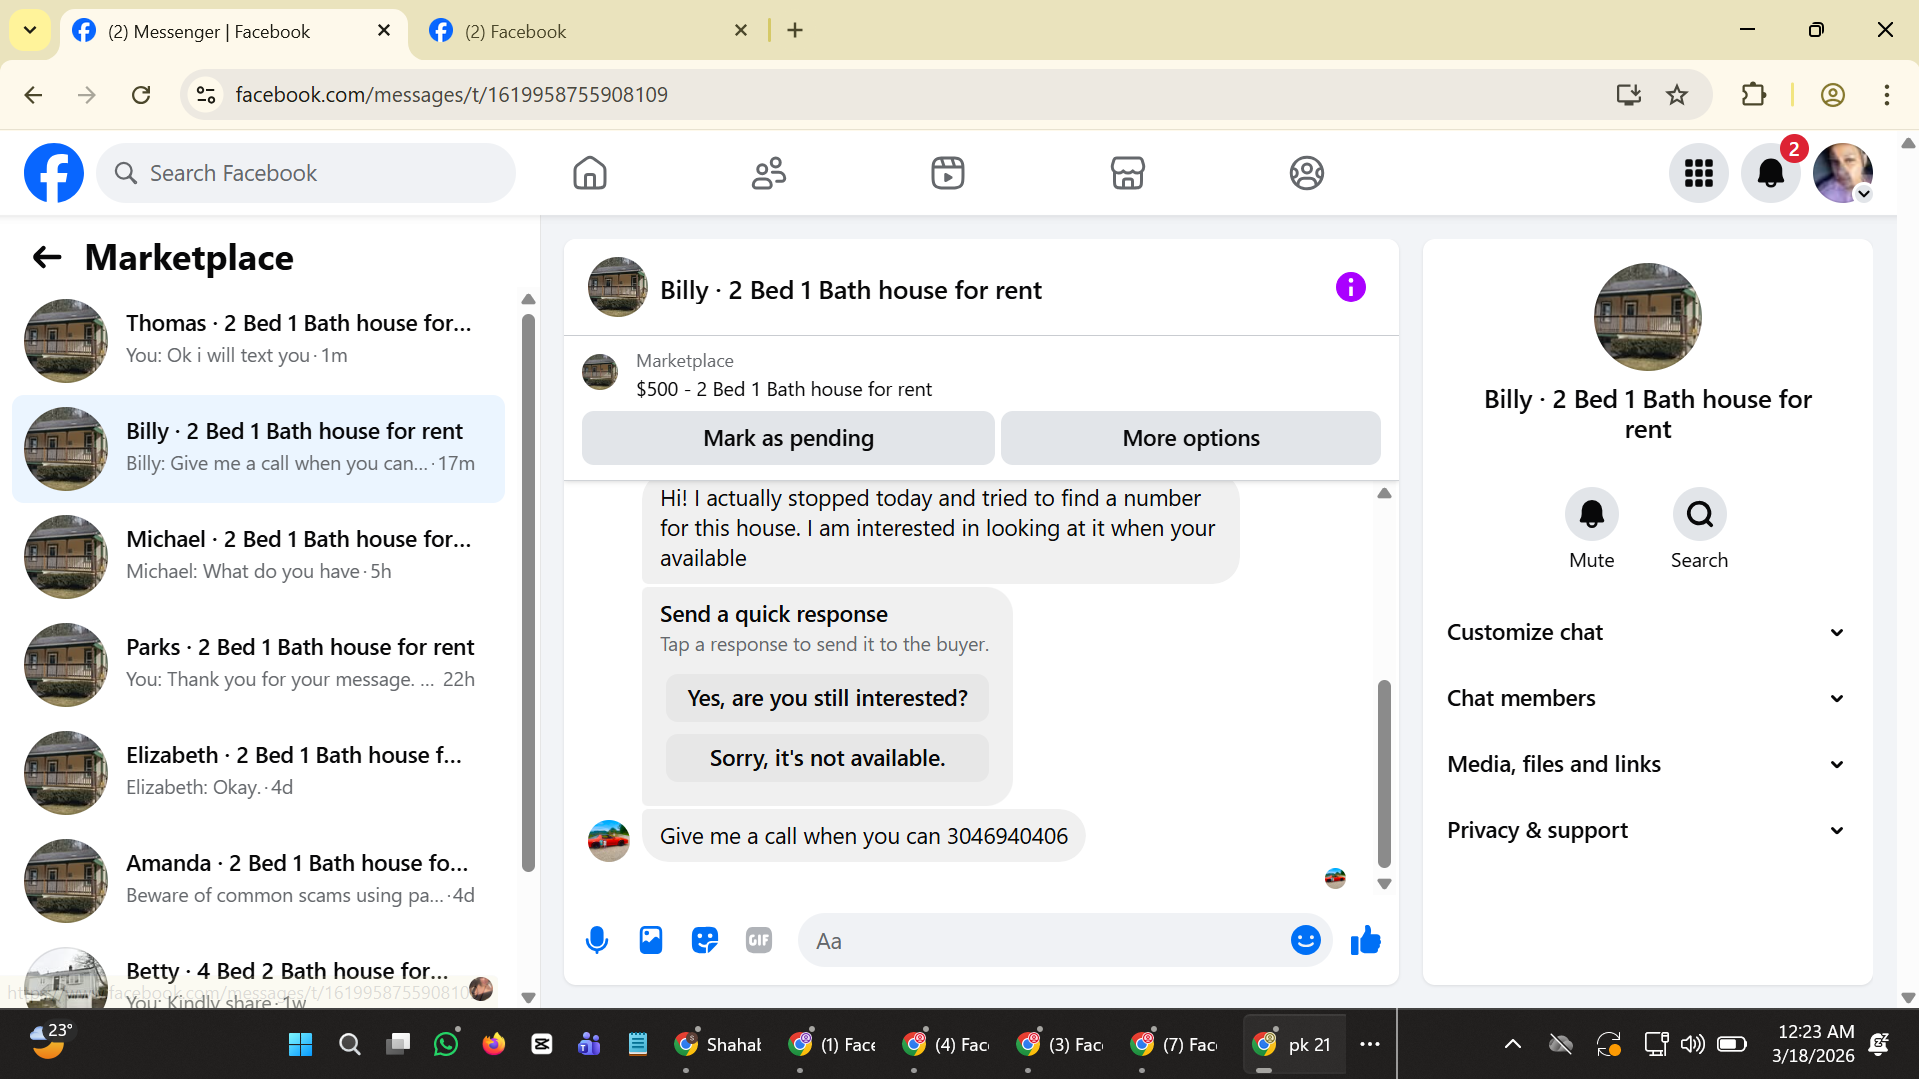Open Elizabeth's conversation
The height and width of the screenshot is (1079, 1919).
(259, 772)
